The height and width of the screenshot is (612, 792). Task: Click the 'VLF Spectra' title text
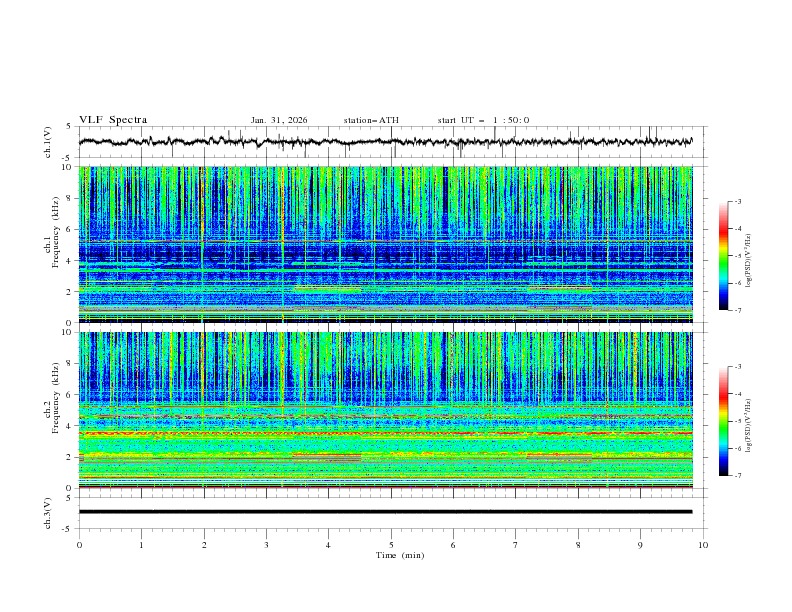point(113,120)
